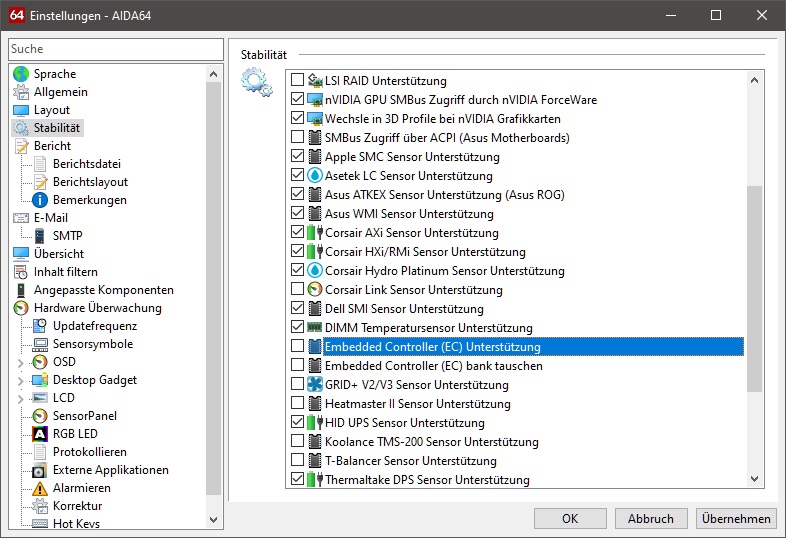Screen dimensions: 786x538
Task: Click the water drop icon beside Asetek LC
Action: (x=315, y=175)
